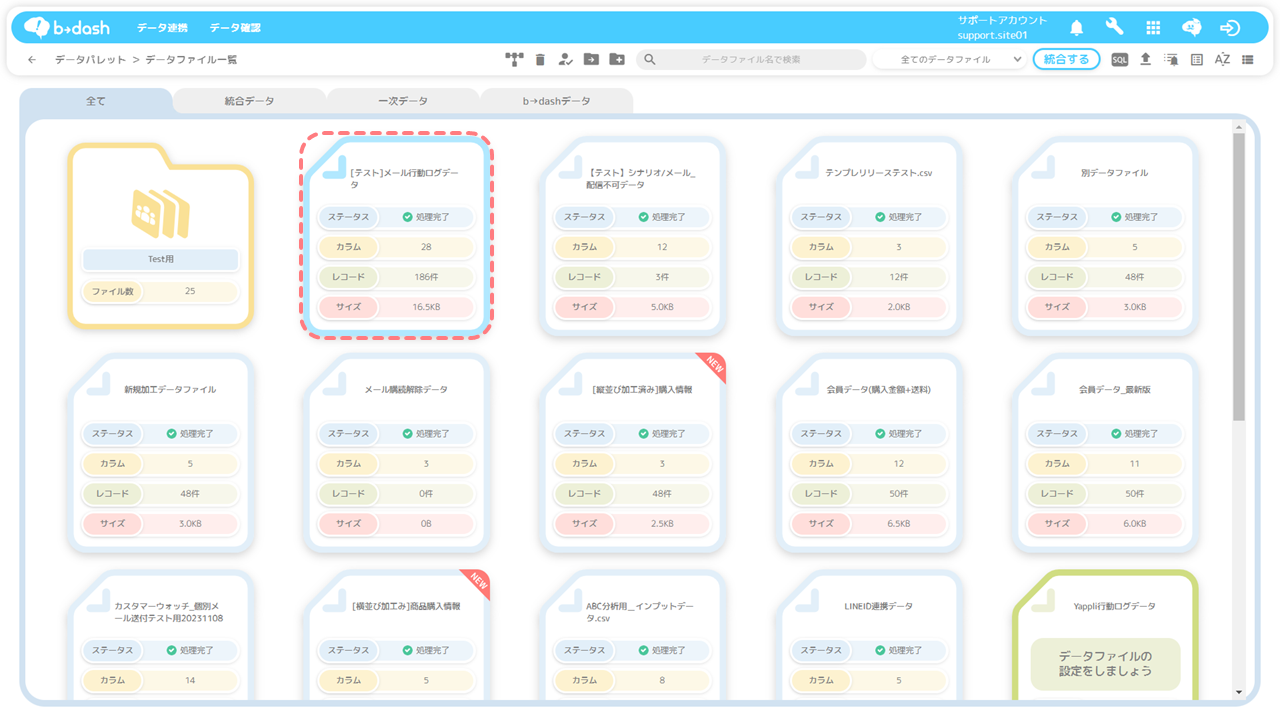Select カスタマーウォッチ_個別メール送付テスト用20231108 card
1280x720 pixels.
pyautogui.click(x=160, y=635)
